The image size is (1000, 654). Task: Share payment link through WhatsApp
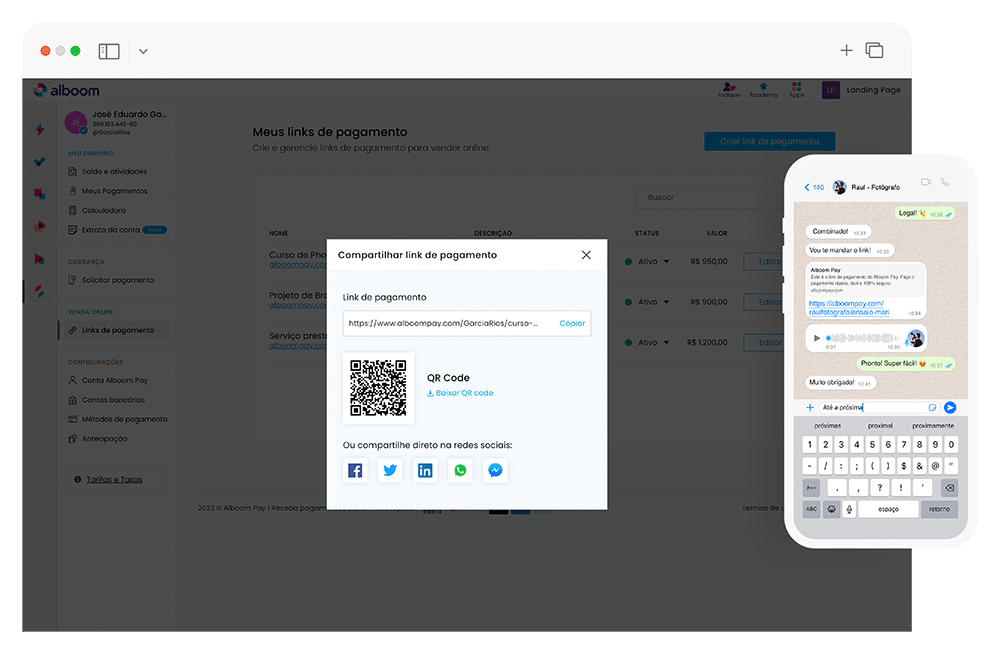click(x=460, y=471)
